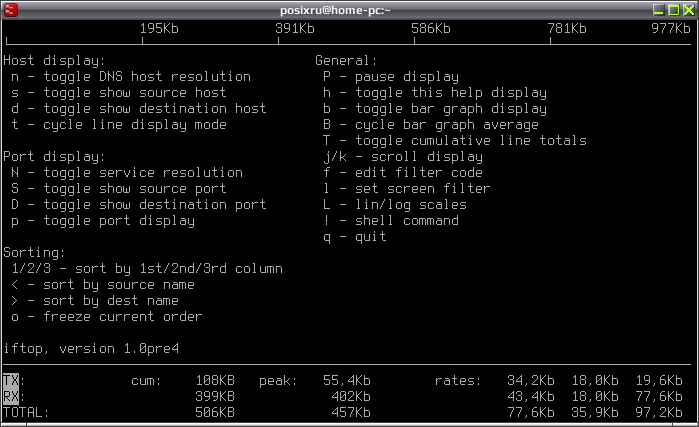Click the total peak value 457Kb
Viewport: 699px width, 427px height.
[x=351, y=413]
